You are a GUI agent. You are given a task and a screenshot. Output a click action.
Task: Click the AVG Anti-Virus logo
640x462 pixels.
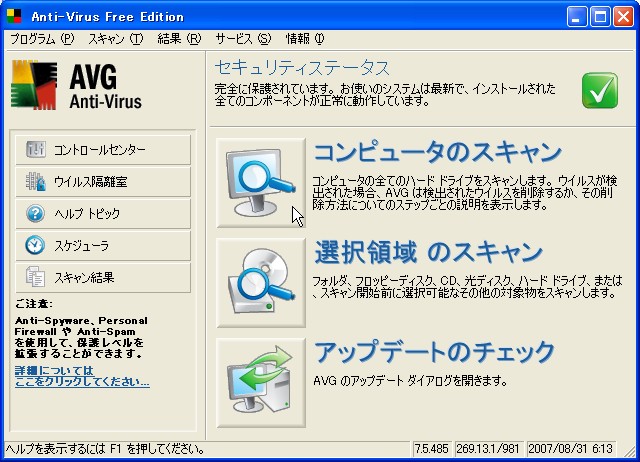click(x=76, y=85)
